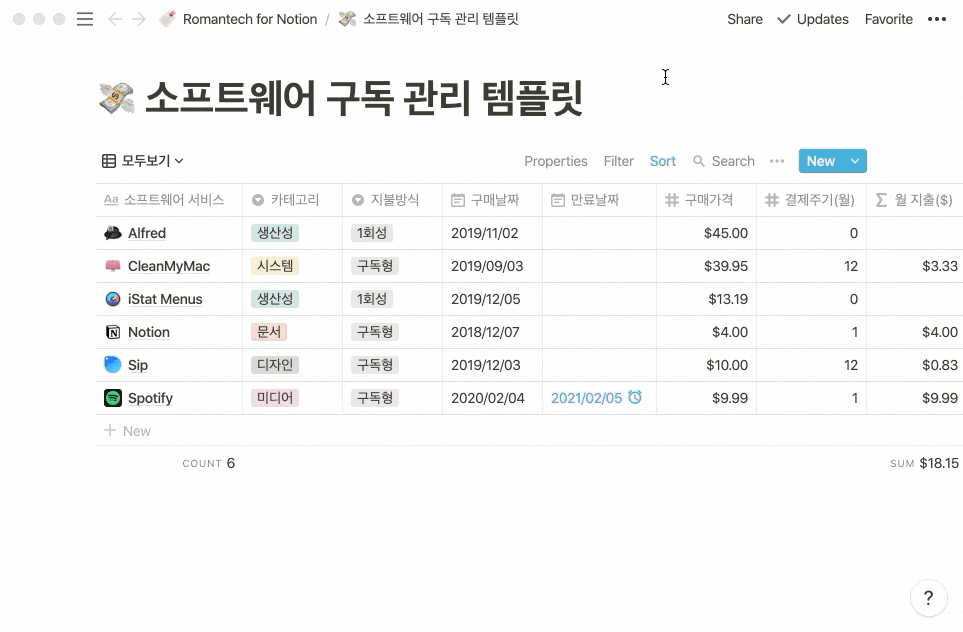Click the reminder alarm clock icon
The width and height of the screenshot is (963, 632).
coord(635,397)
